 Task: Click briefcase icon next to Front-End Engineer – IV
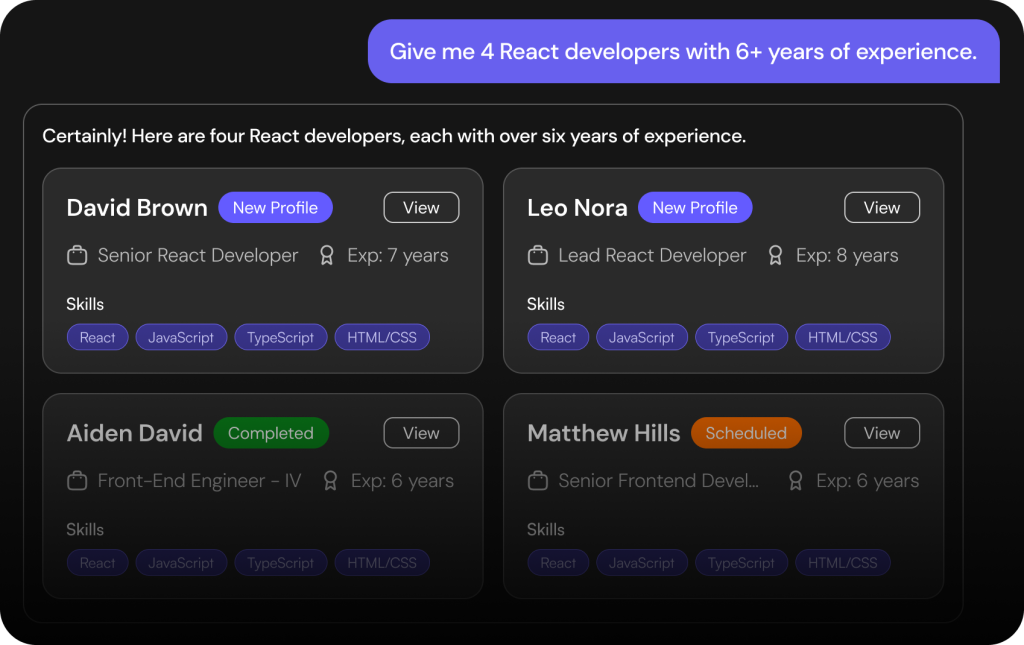pos(77,480)
